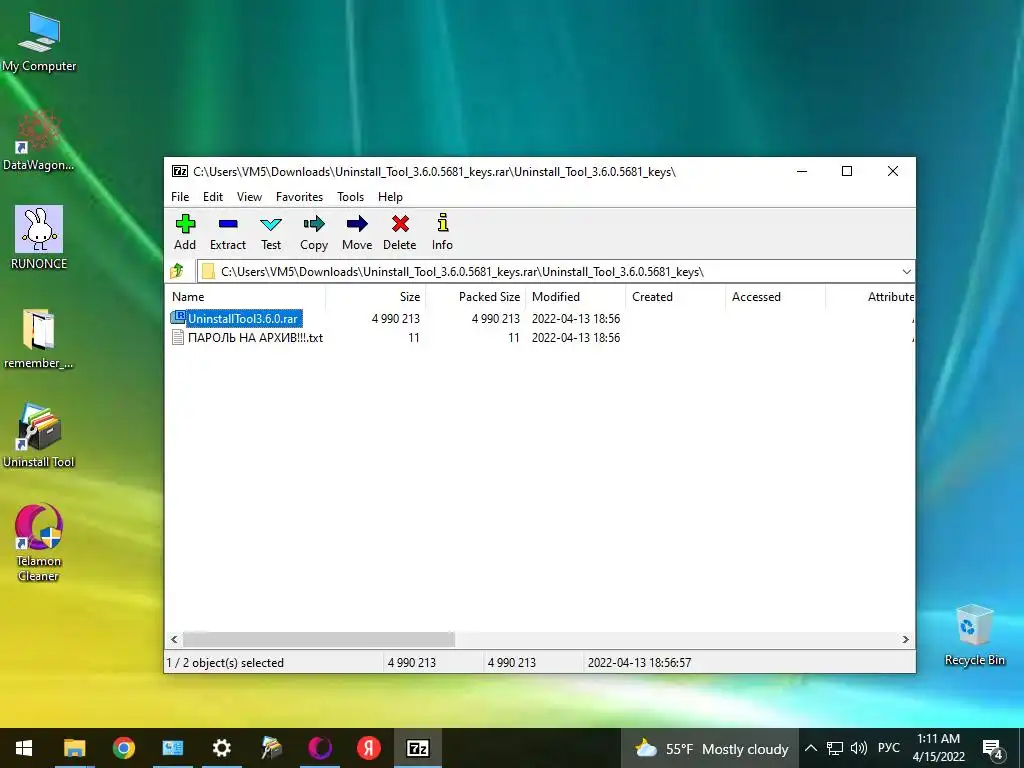1024x768 pixels.
Task: Click the scrollbar left arrow
Action: click(x=174, y=639)
